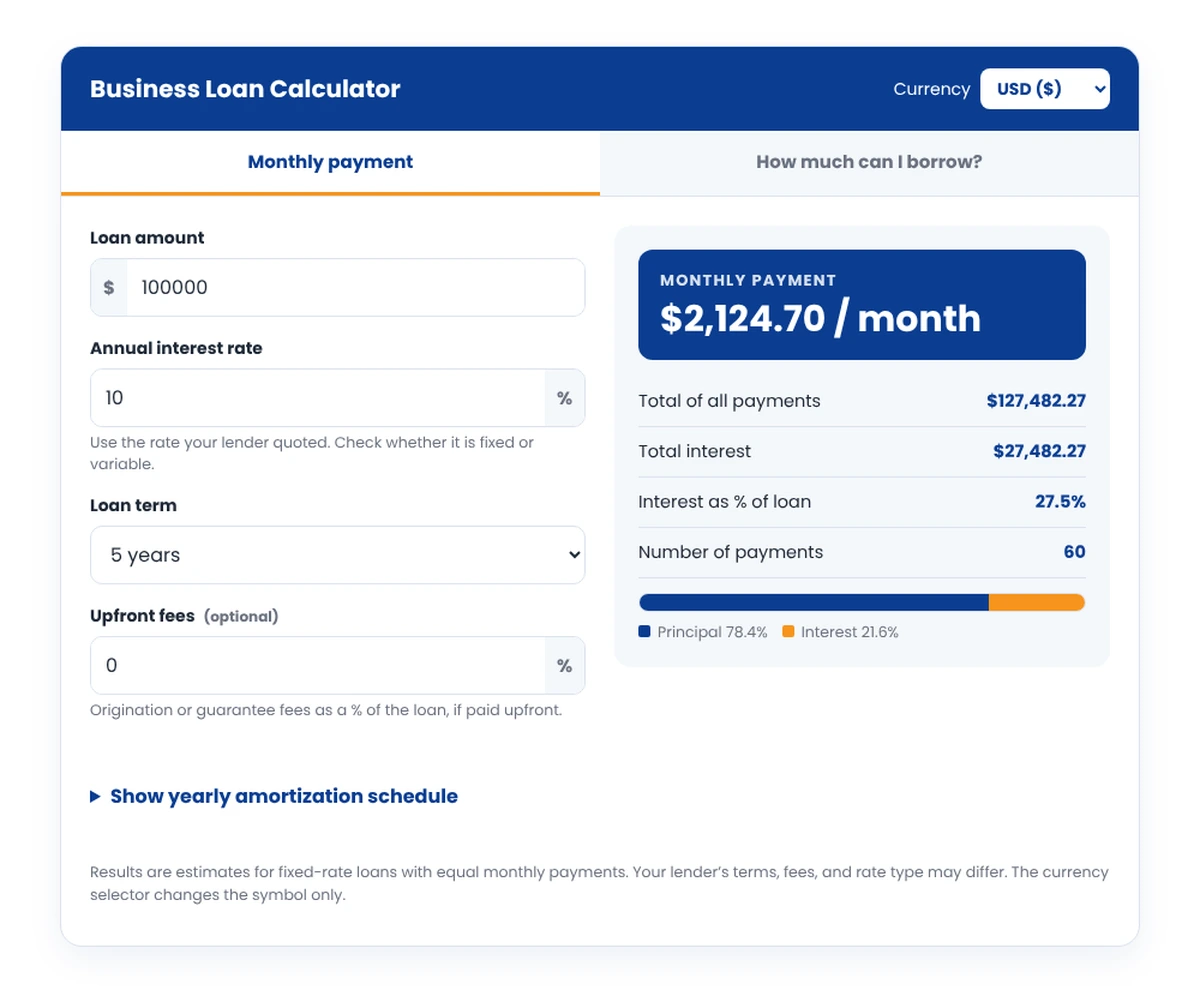1200x996 pixels.
Task: Click the Currency label in the header
Action: tap(932, 89)
